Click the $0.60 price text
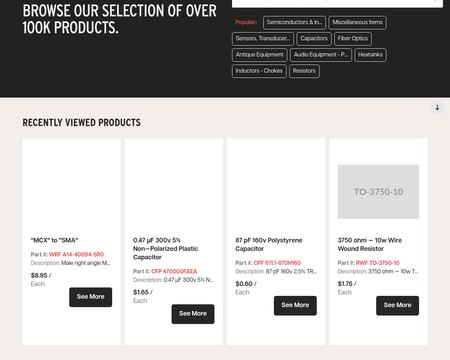This screenshot has width=450, height=360. [x=245, y=284]
